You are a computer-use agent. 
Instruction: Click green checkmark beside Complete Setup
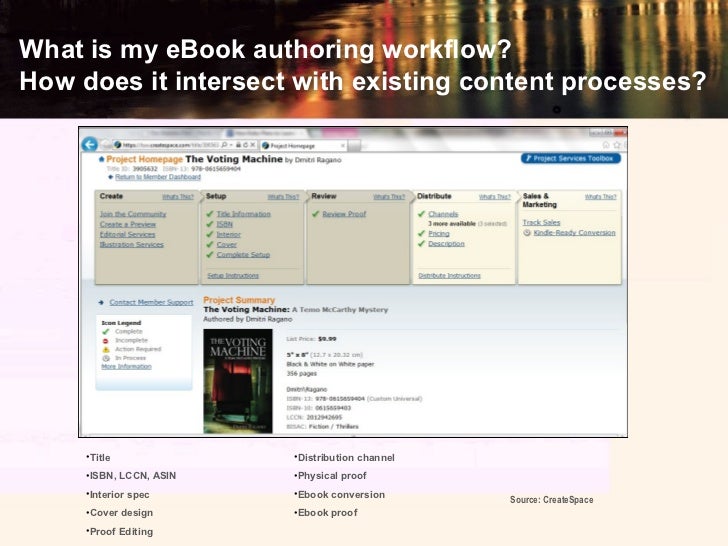coord(210,255)
